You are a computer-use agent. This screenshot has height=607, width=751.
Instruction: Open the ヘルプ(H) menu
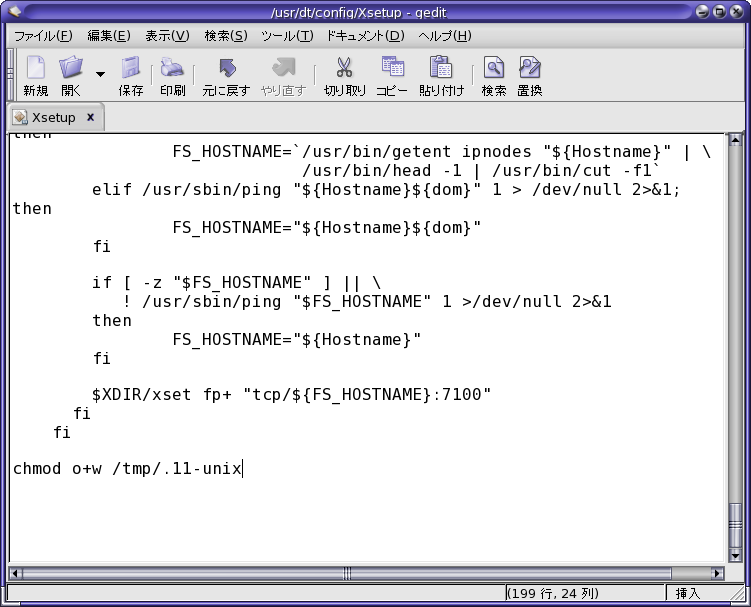[x=444, y=36]
